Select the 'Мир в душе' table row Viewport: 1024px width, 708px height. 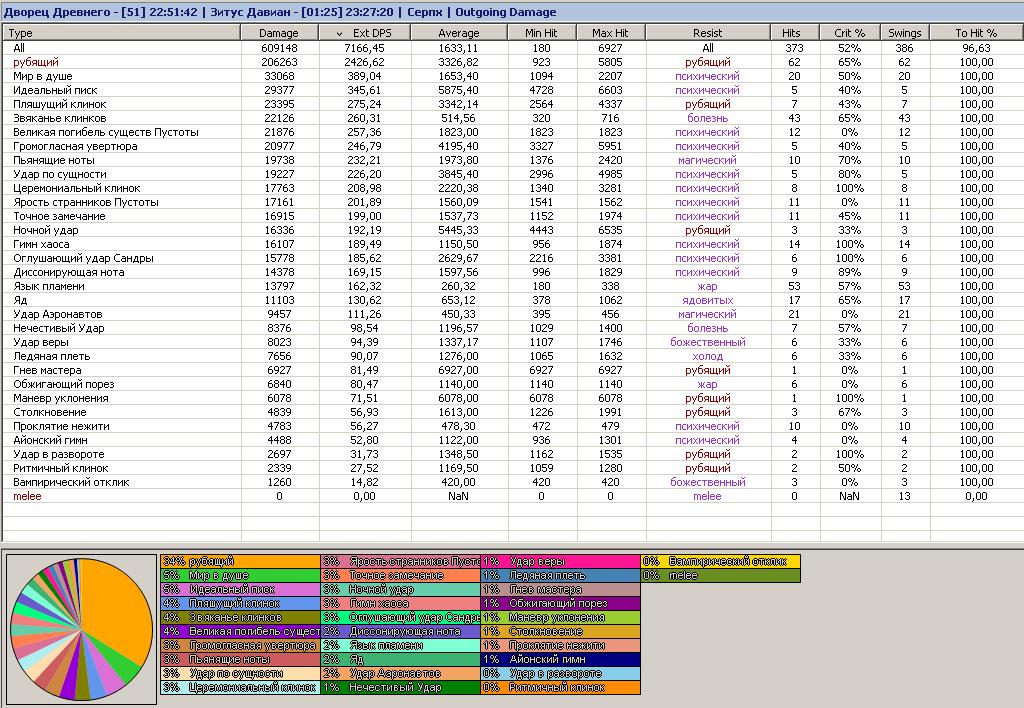(x=512, y=76)
